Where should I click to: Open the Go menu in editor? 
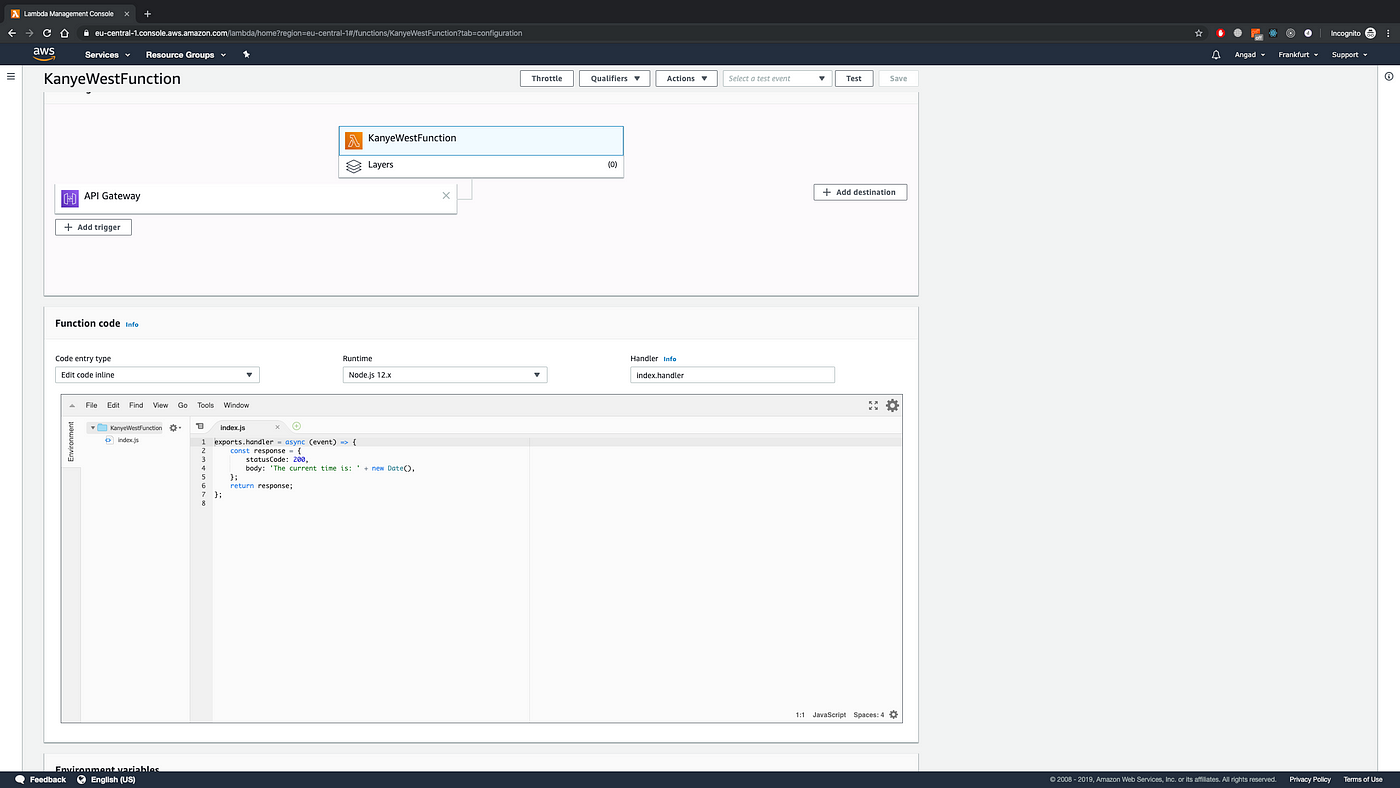(x=183, y=406)
